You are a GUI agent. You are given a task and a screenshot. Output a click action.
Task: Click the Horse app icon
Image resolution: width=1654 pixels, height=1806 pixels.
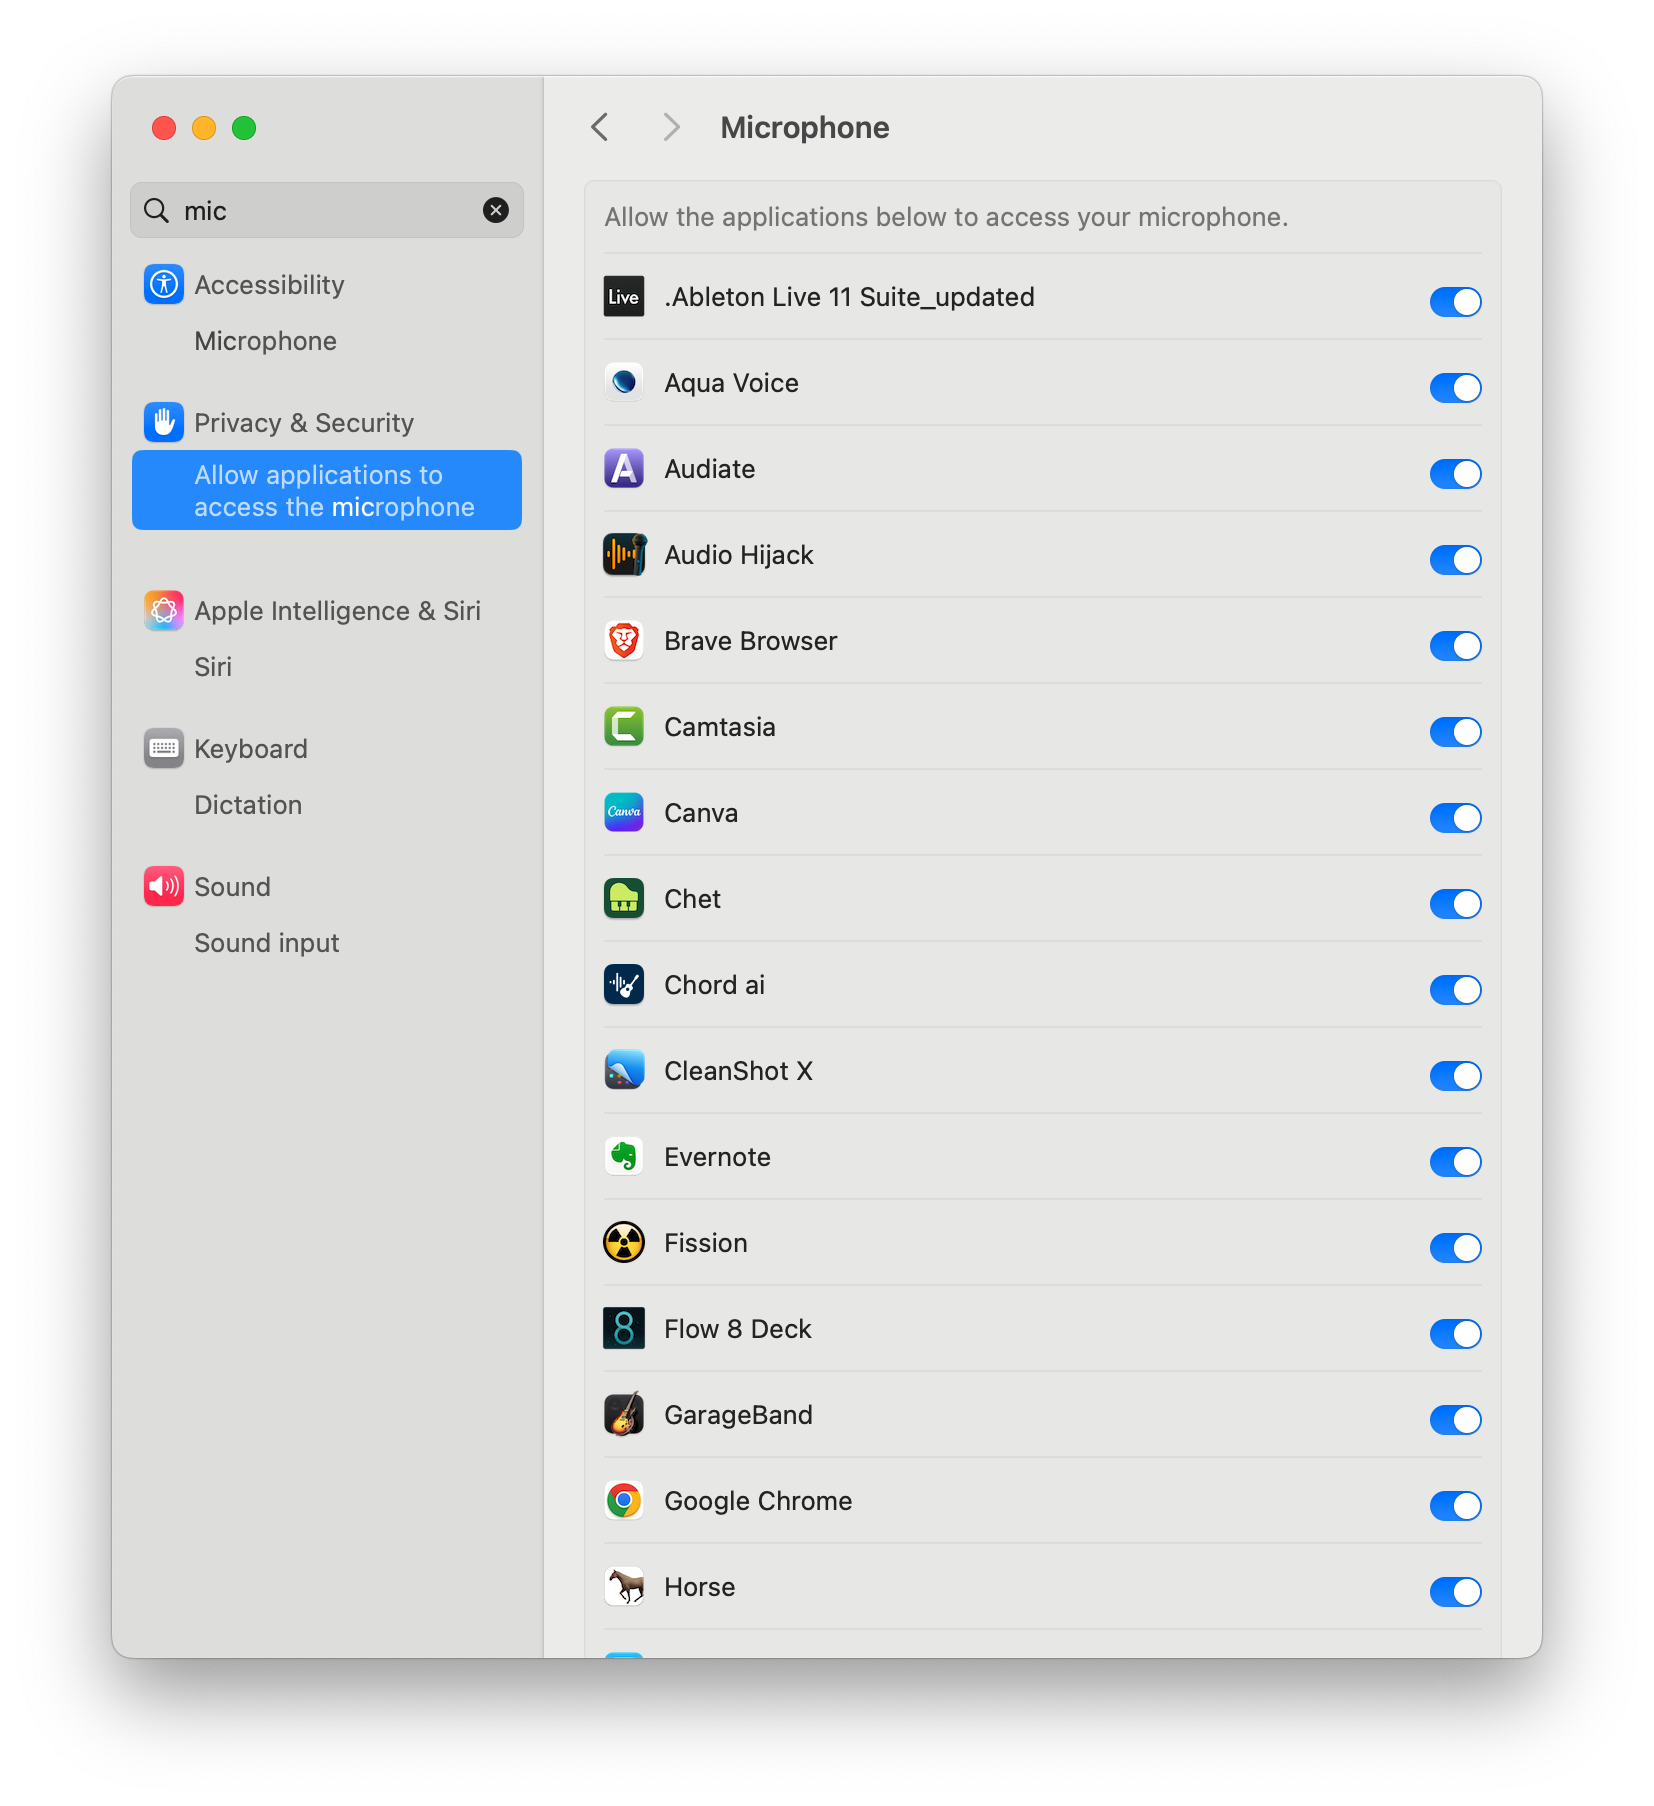tap(624, 1587)
